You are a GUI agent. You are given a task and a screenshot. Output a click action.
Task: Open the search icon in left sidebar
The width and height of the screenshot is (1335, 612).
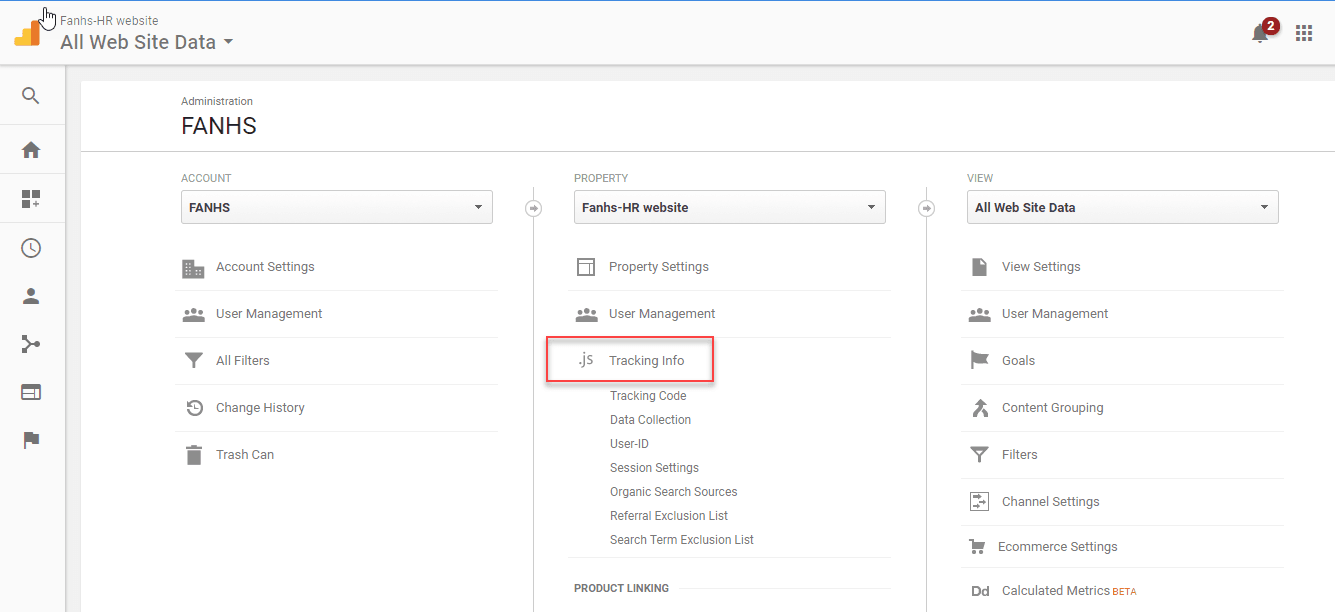(31, 96)
